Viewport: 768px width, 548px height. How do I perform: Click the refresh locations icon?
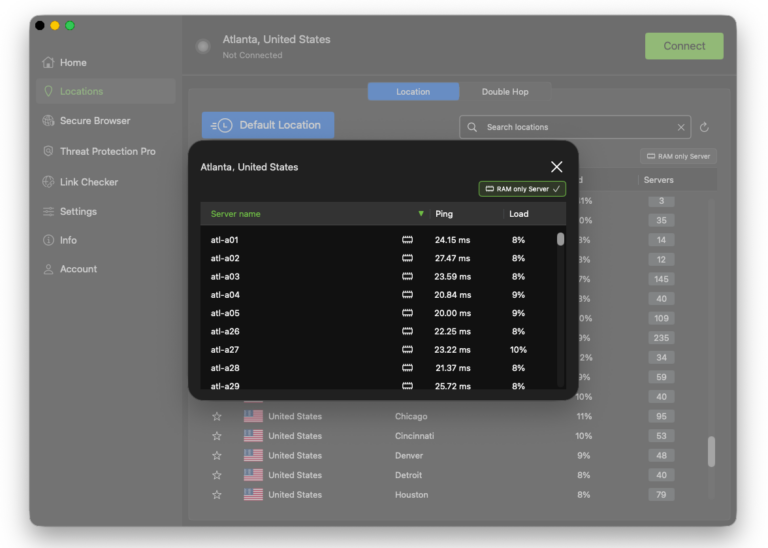coord(704,127)
